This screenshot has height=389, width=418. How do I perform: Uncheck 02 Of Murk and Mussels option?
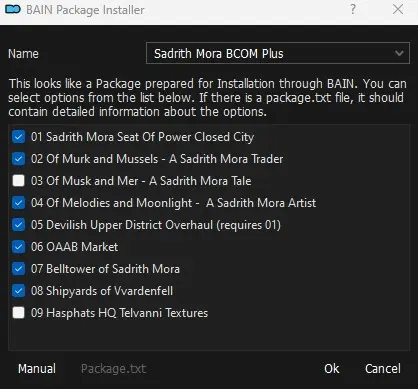18,159
